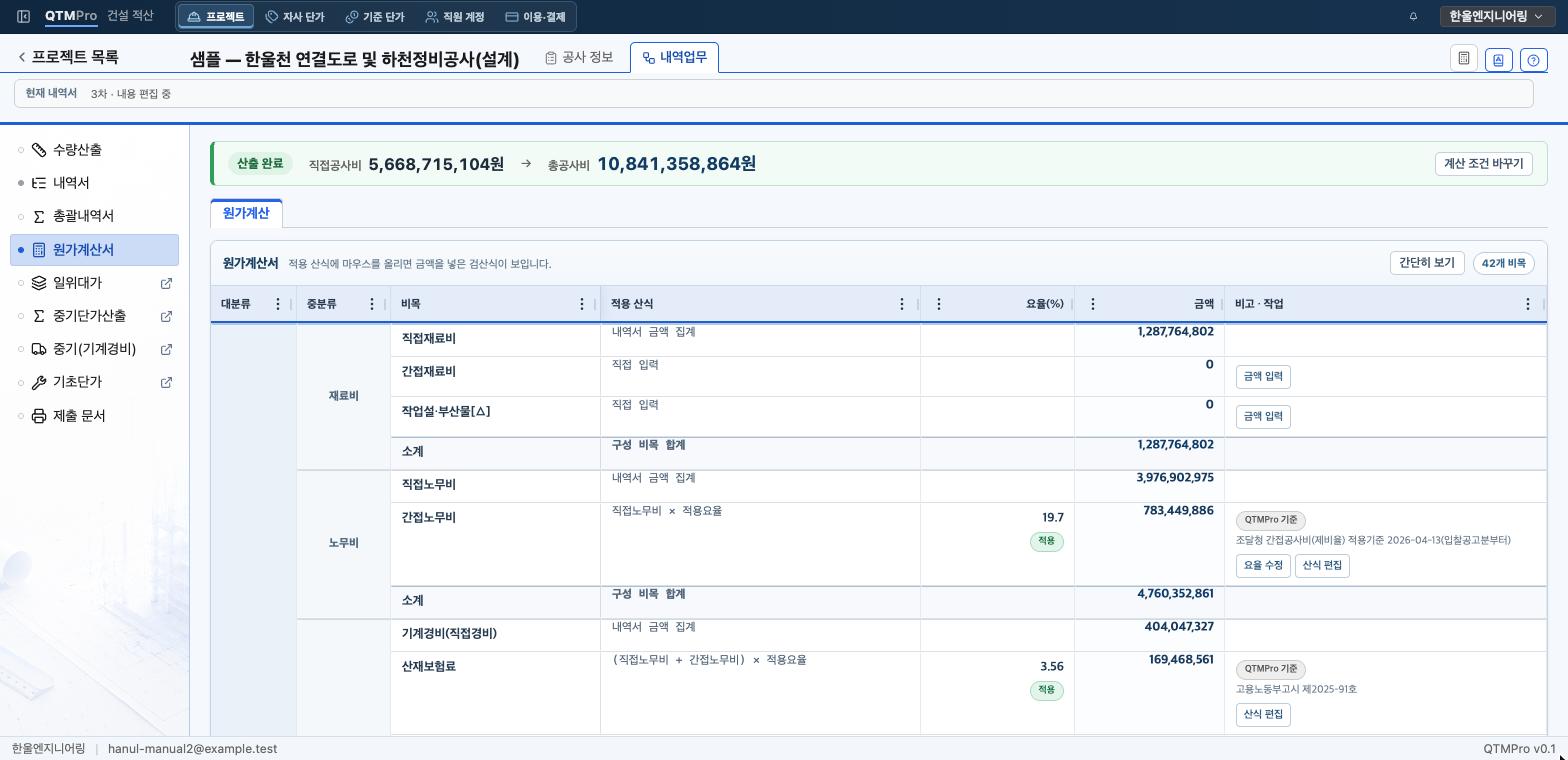Open 총괄내역서 in the sidebar
This screenshot has width=1568, height=760.
[x=95, y=216]
